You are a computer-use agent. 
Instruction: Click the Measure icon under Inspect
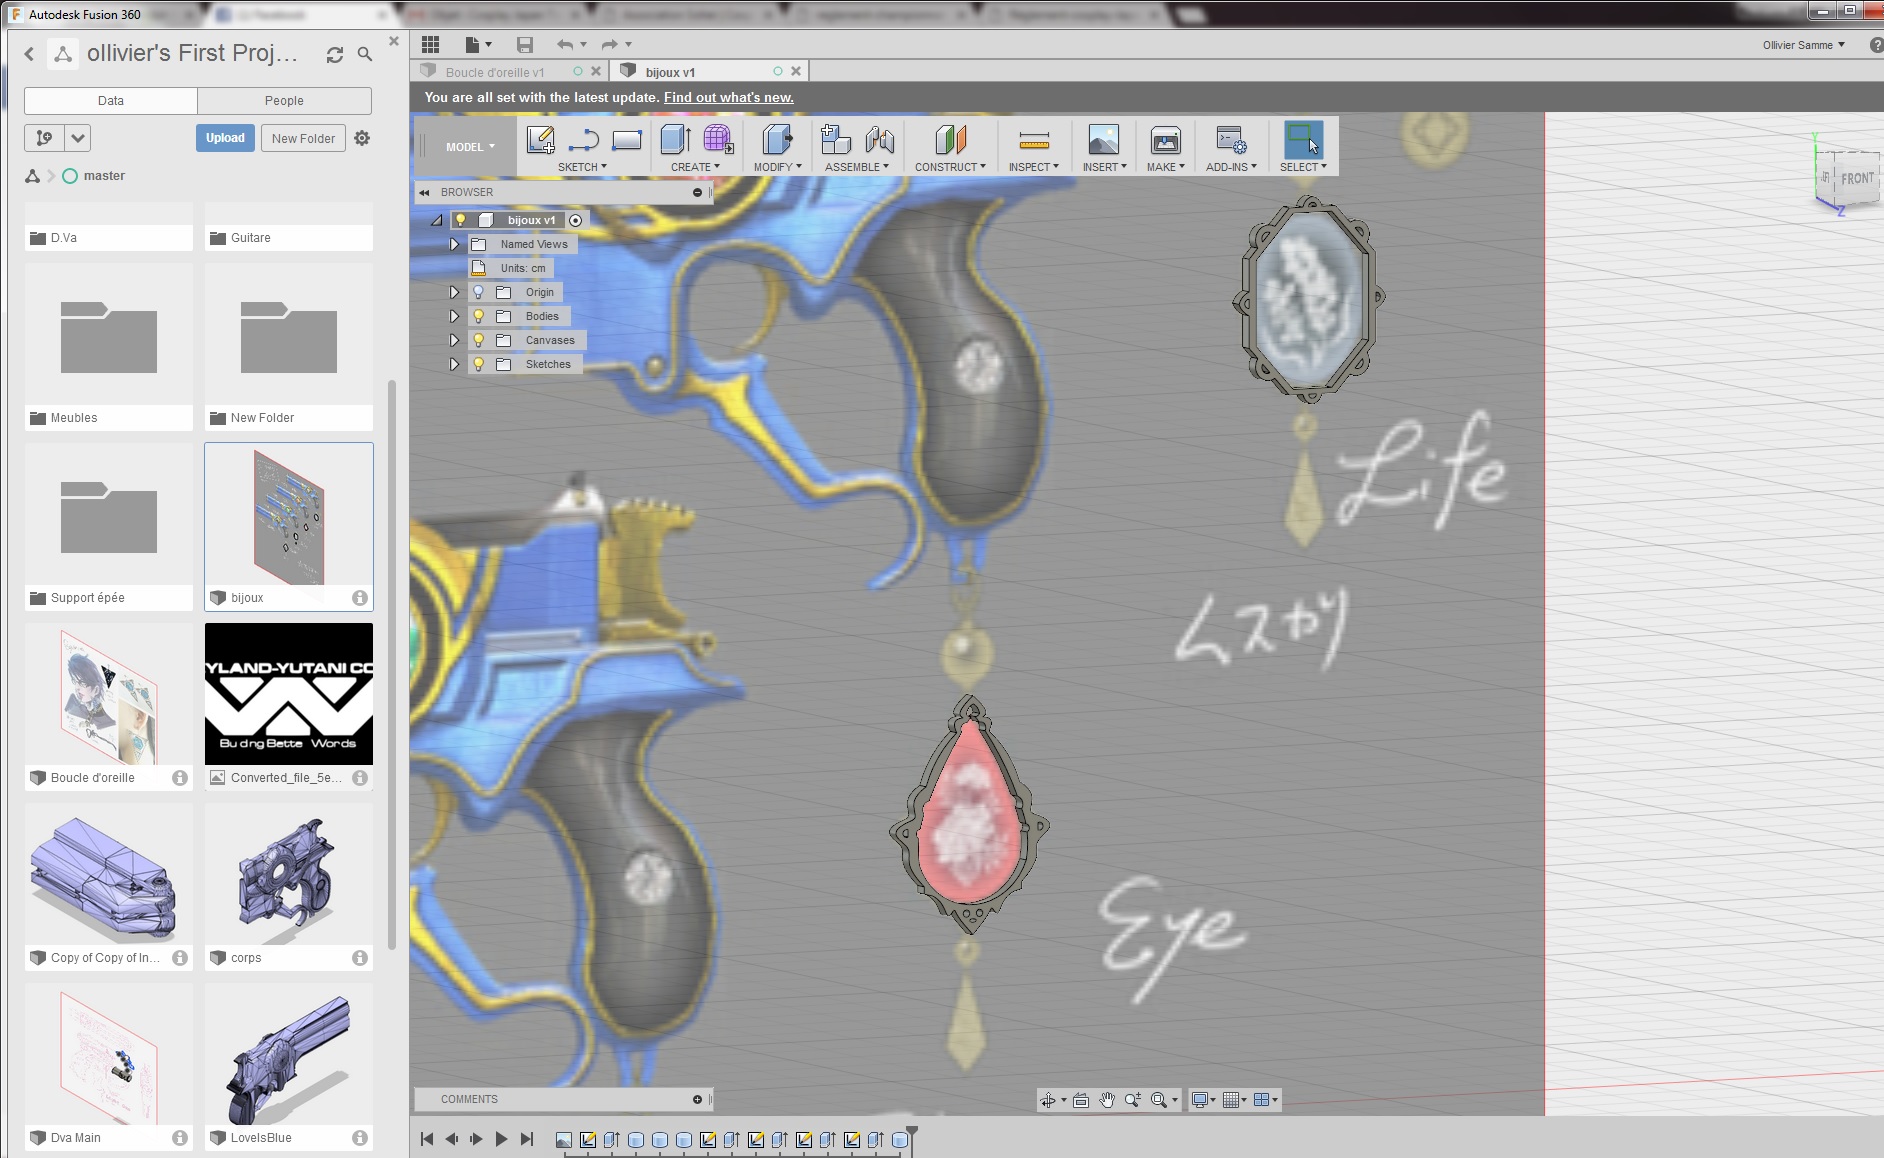pos(1033,140)
